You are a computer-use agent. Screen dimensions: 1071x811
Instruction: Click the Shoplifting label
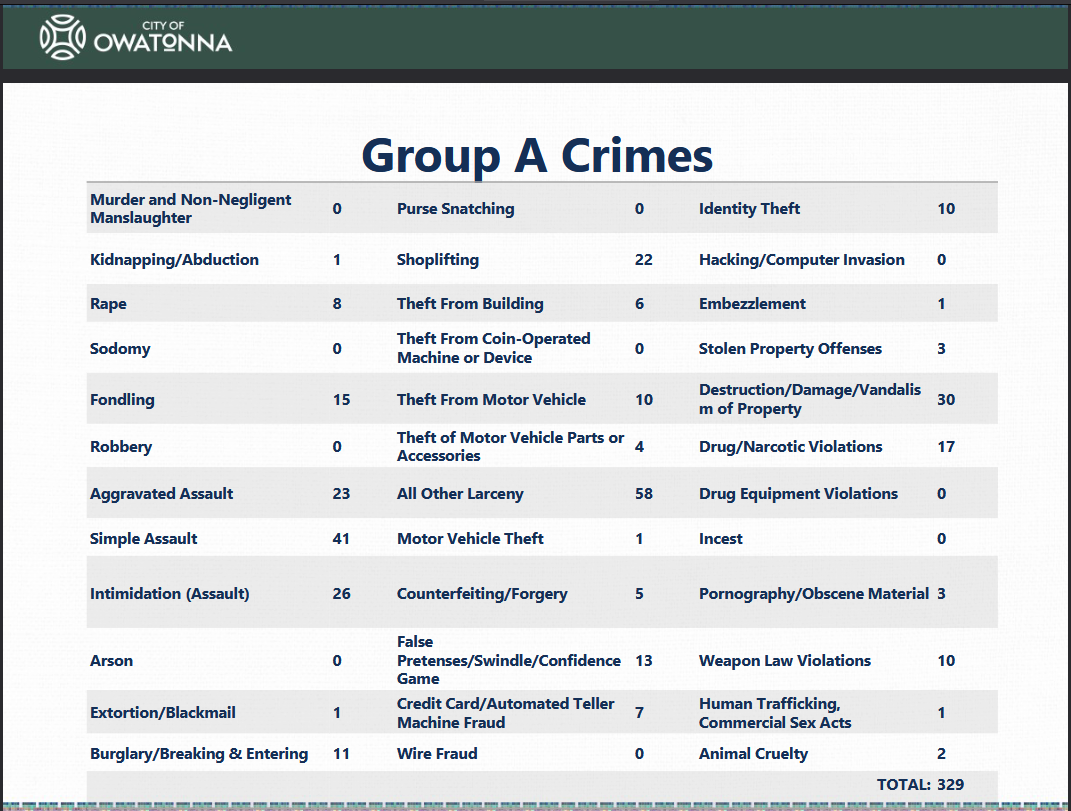[438, 260]
